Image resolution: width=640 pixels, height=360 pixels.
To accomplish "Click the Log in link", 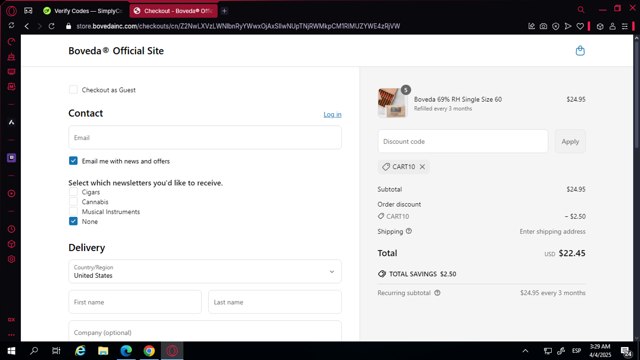I will tap(332, 114).
